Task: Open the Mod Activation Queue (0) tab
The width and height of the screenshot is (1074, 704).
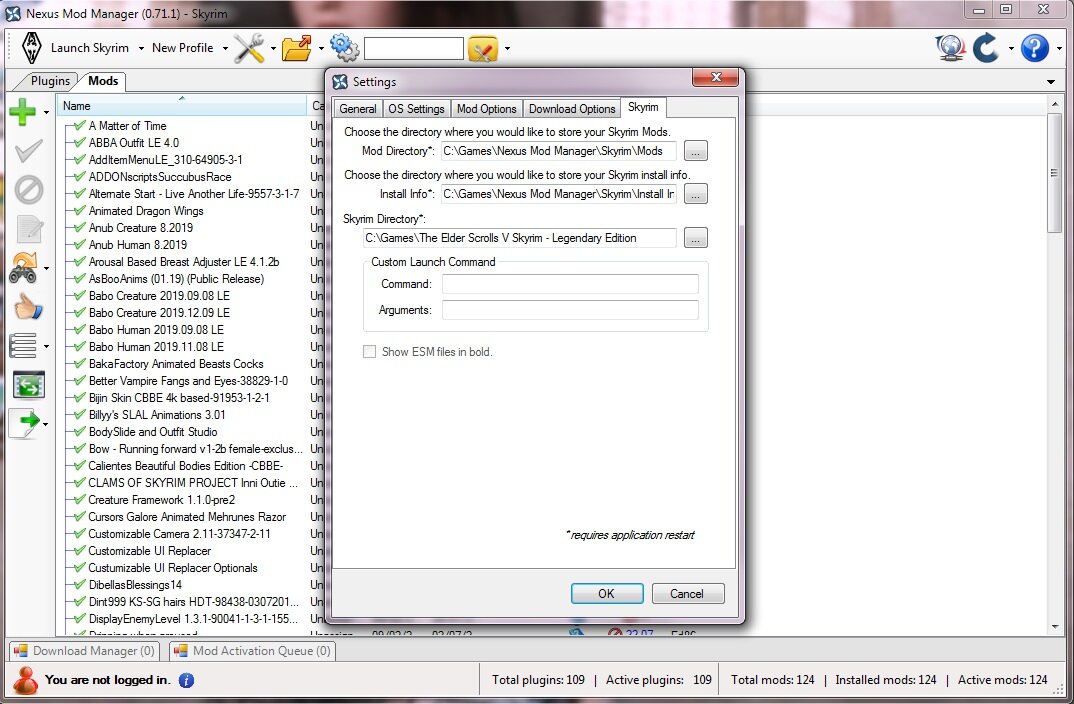Action: coord(253,651)
